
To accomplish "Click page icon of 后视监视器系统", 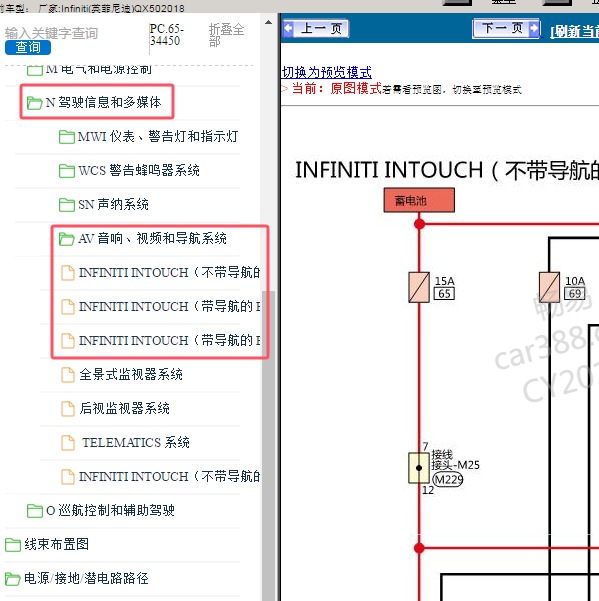I will pyautogui.click(x=68, y=409).
